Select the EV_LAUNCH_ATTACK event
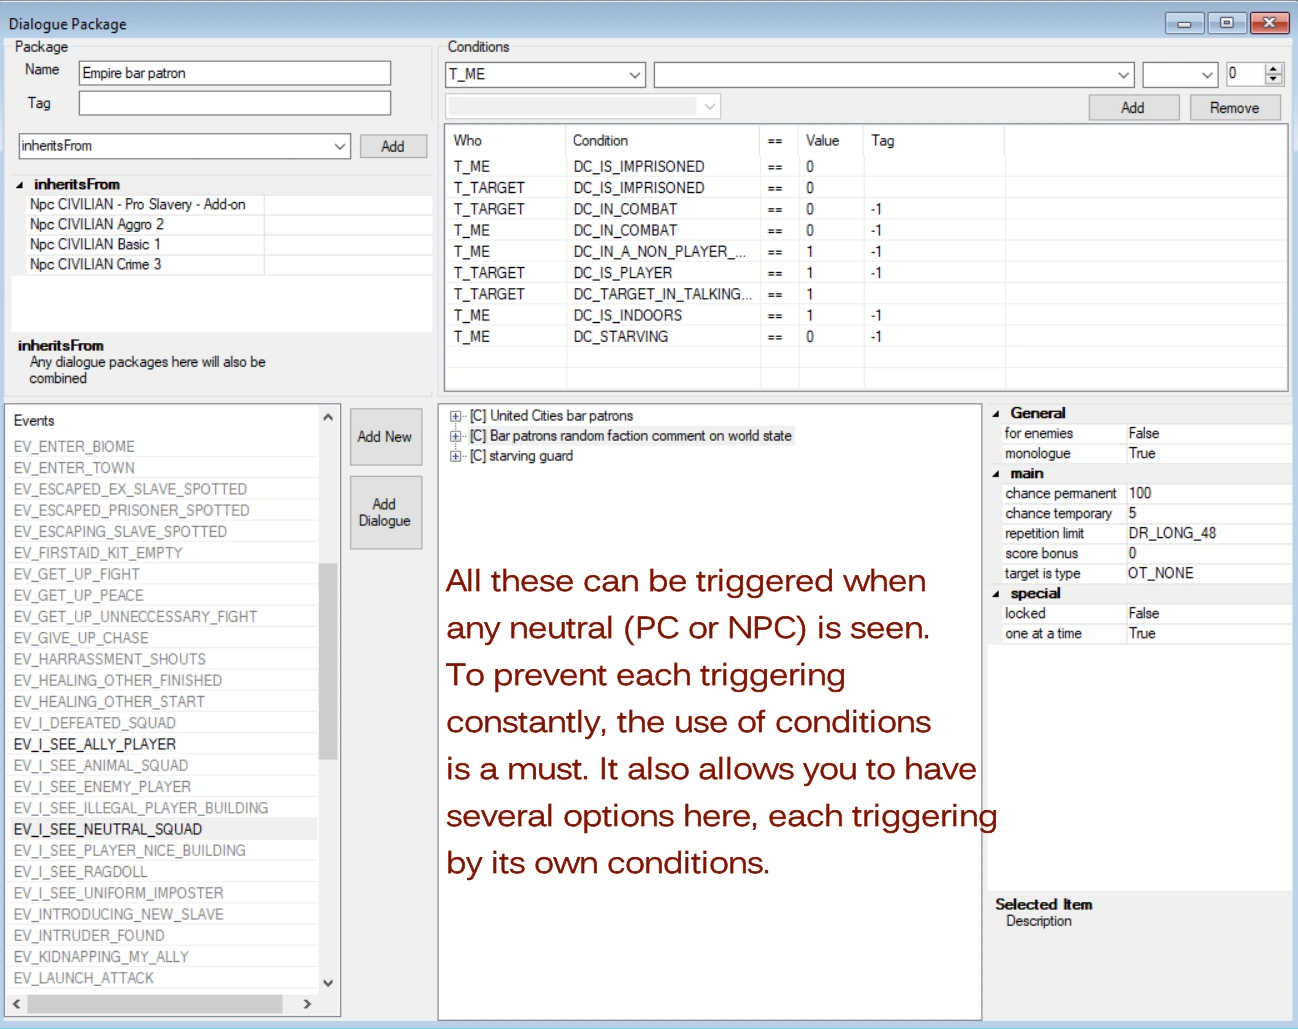1298x1029 pixels. (x=164, y=978)
